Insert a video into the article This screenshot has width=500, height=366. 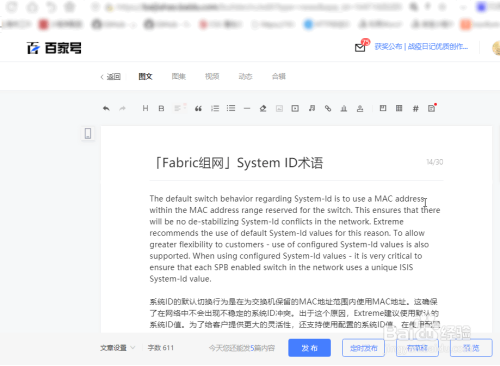[x=295, y=108]
